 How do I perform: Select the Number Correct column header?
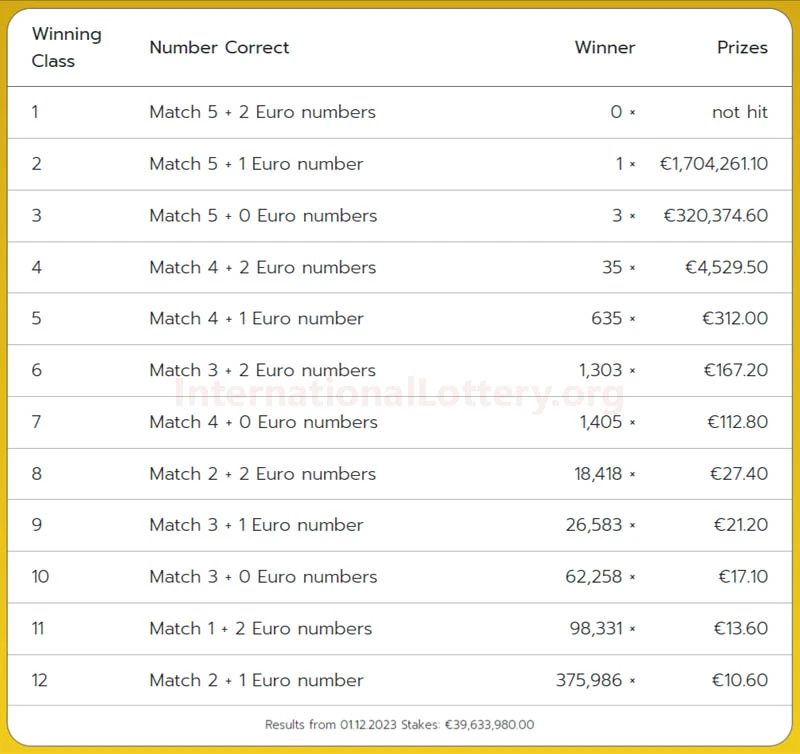219,47
